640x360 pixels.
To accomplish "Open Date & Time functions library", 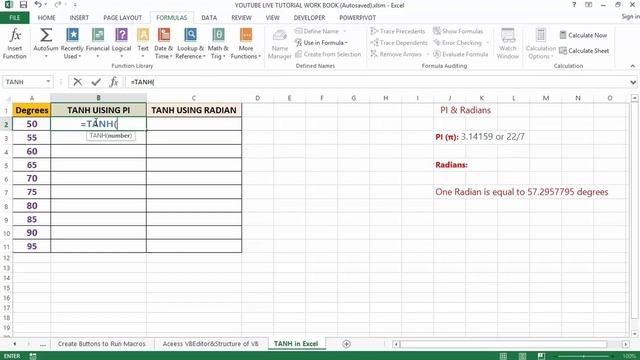I will tap(163, 44).
